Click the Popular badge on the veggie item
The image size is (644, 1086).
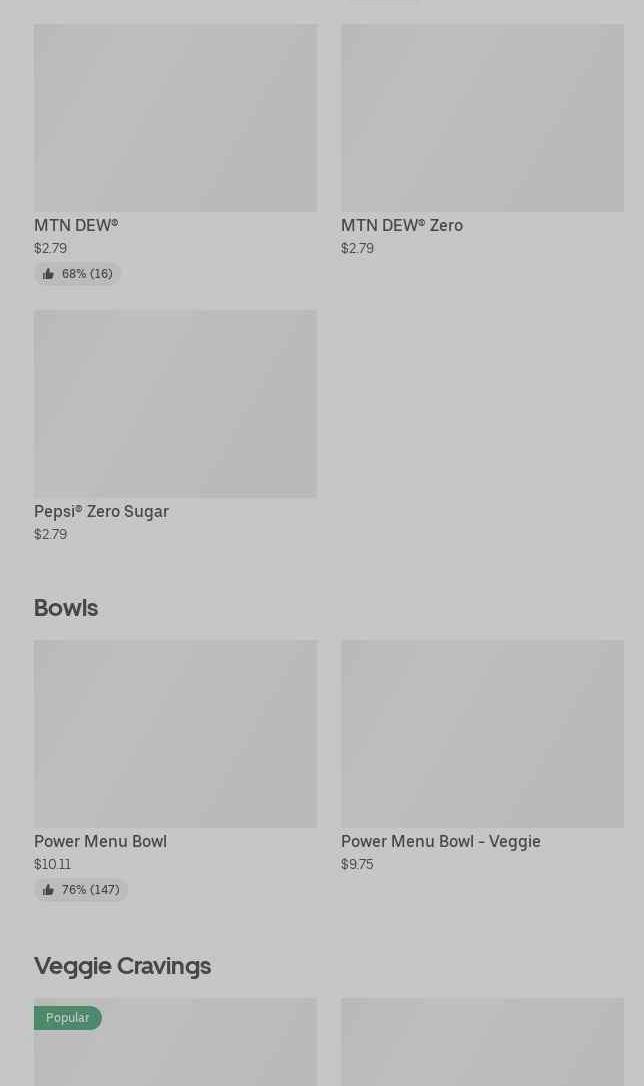coord(68,1018)
